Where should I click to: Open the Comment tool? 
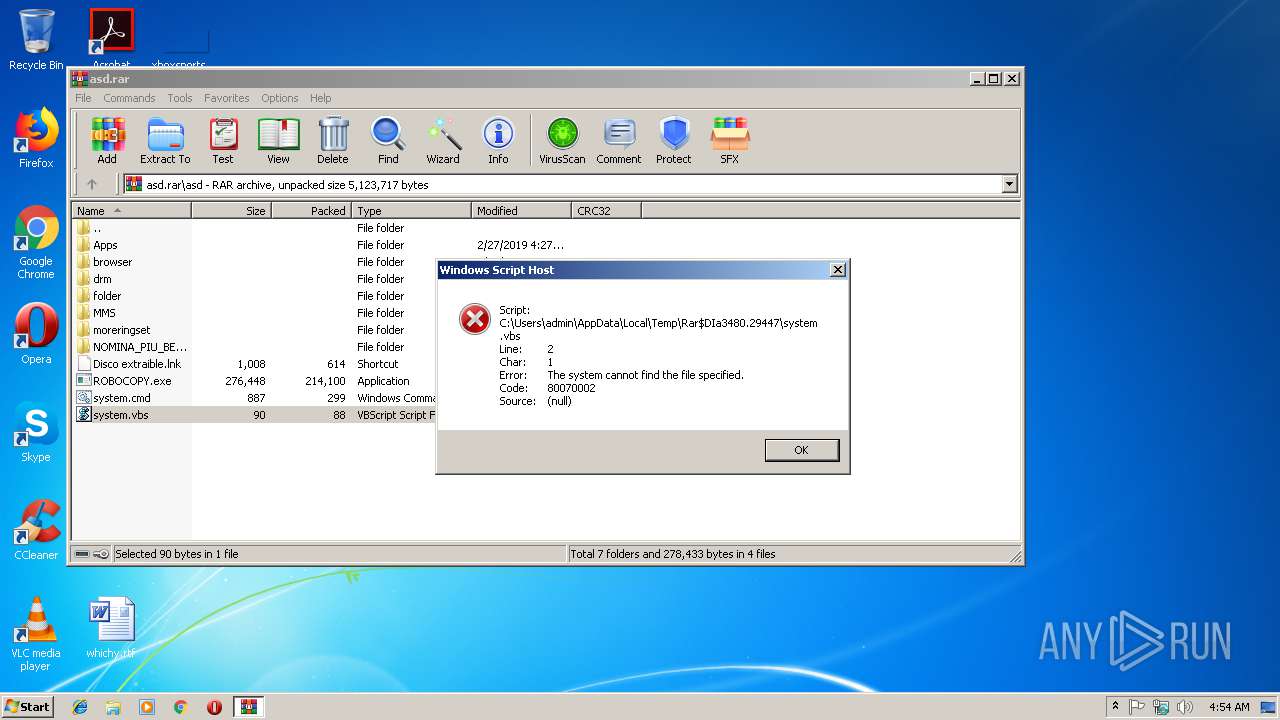coord(619,141)
